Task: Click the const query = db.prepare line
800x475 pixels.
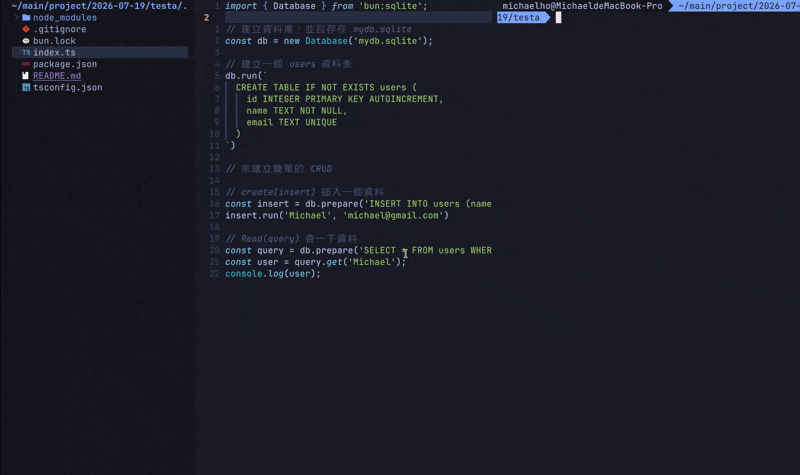Action: [358, 251]
